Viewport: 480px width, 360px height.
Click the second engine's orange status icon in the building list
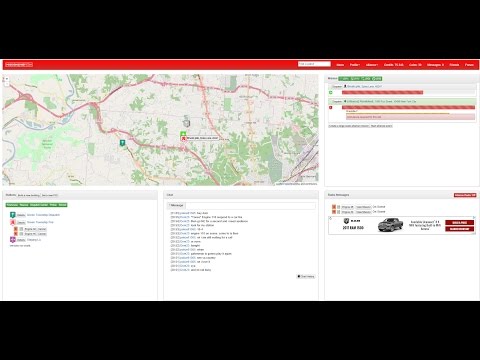coord(16,234)
